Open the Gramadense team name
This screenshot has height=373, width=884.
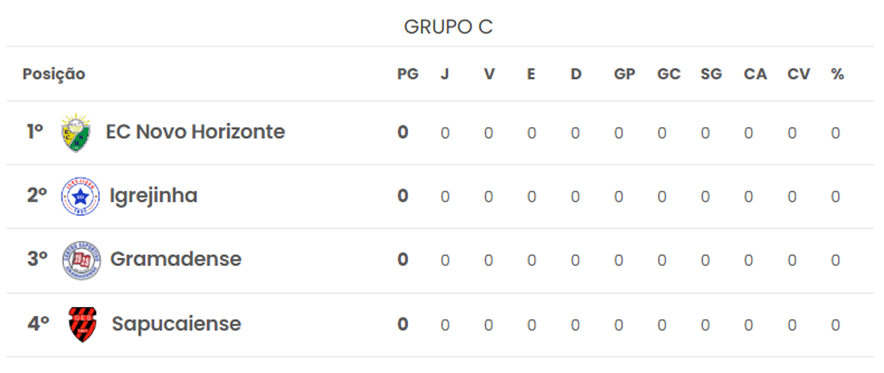pyautogui.click(x=175, y=259)
